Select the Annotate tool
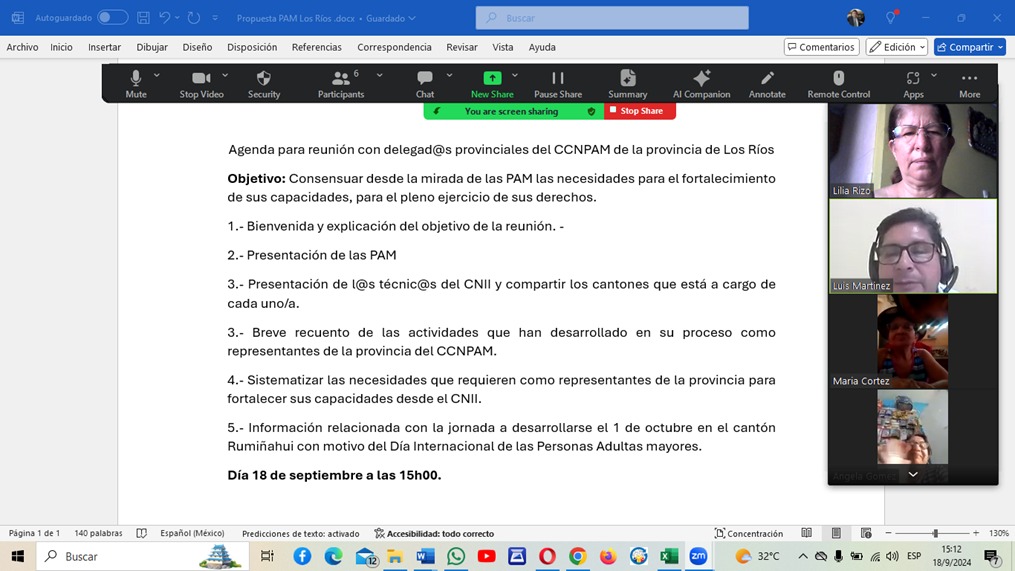1015x571 pixels. coord(767,84)
